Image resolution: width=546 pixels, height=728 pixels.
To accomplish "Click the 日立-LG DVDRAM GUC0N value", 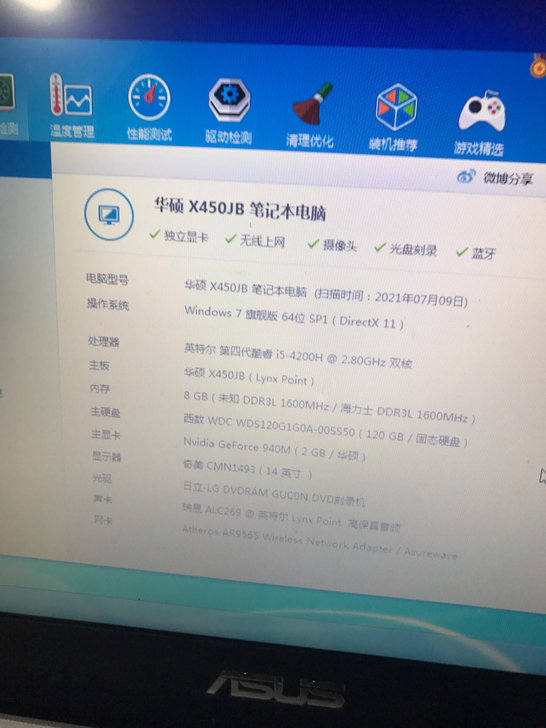I will pos(274,494).
